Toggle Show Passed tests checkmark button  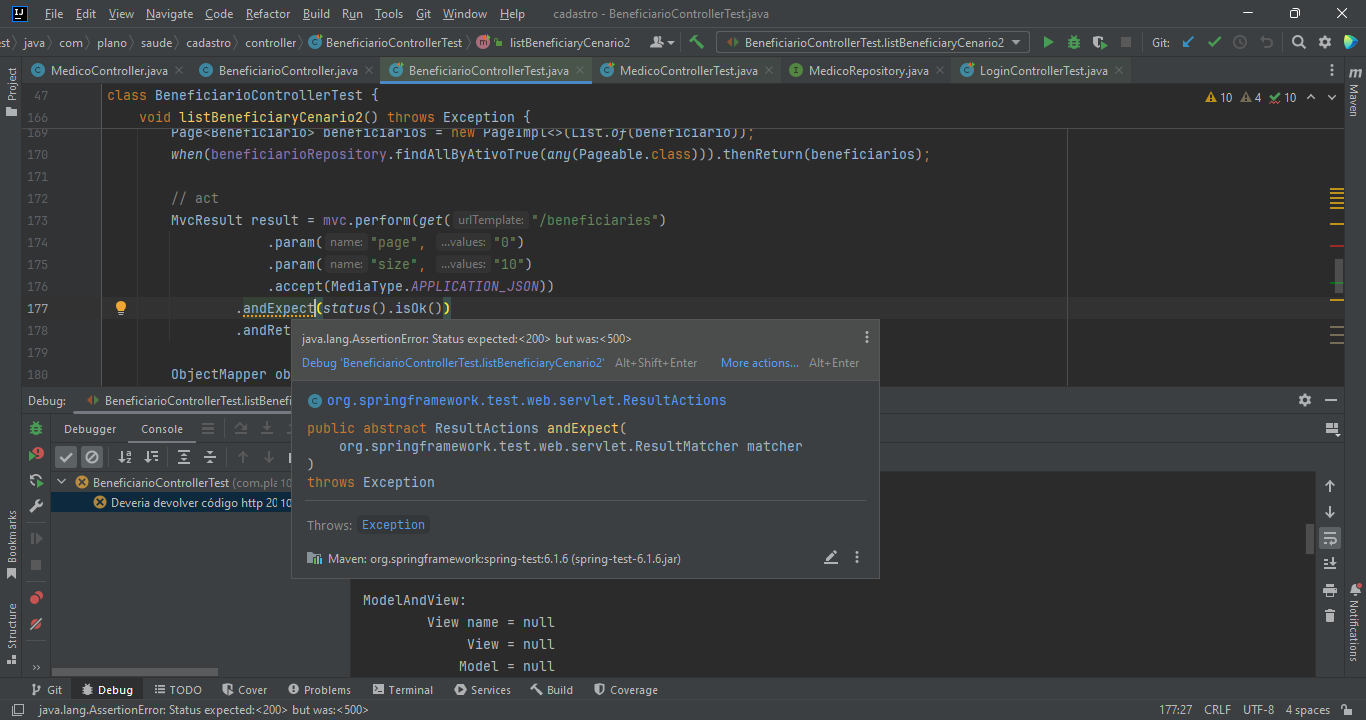66,457
